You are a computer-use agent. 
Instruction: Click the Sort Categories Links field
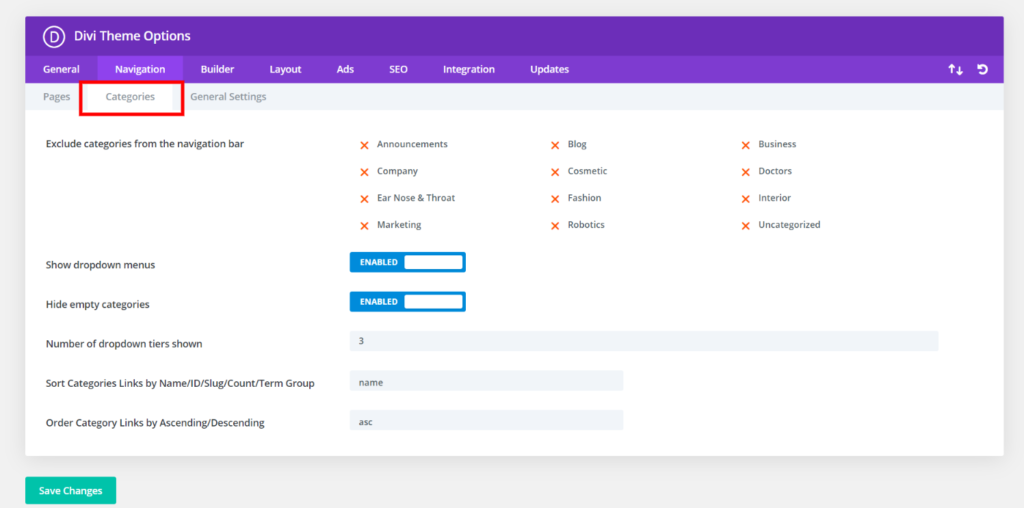487,381
